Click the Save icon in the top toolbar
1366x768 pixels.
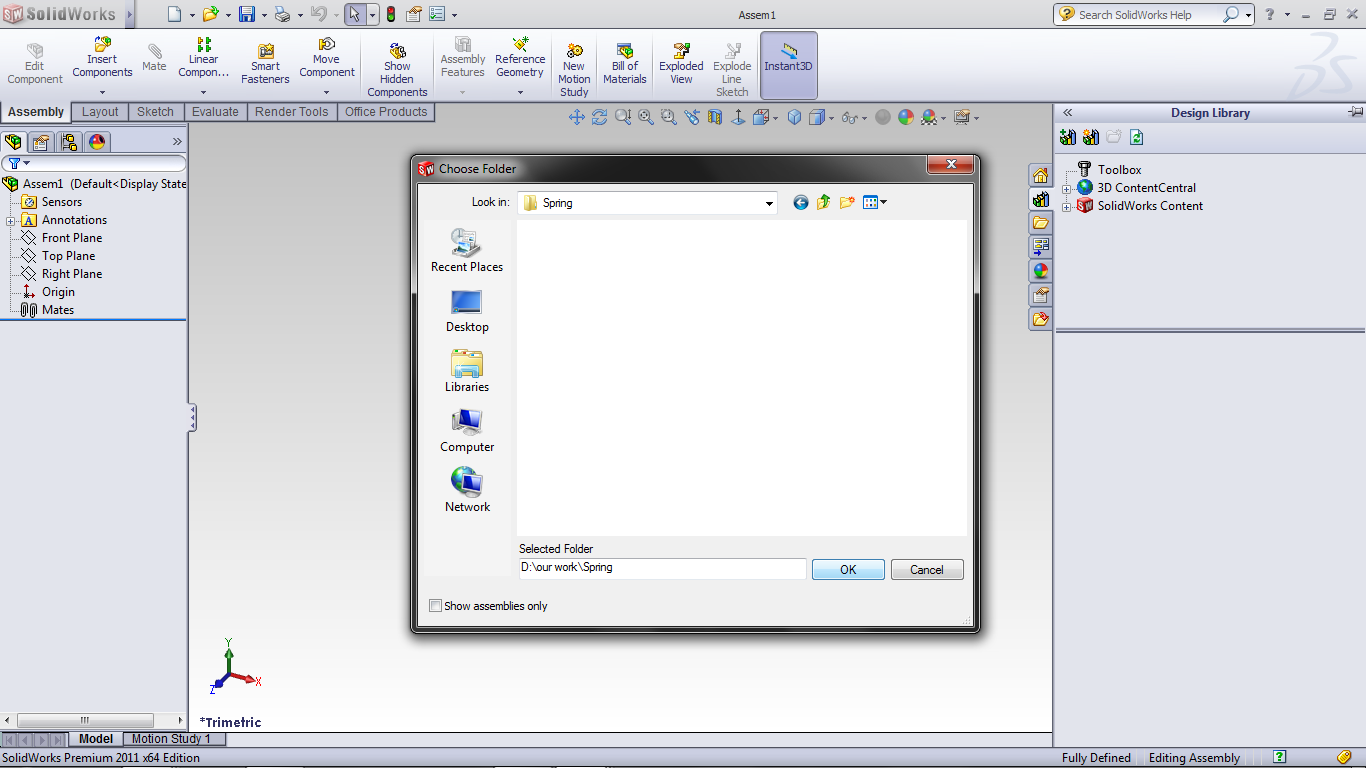pos(246,14)
